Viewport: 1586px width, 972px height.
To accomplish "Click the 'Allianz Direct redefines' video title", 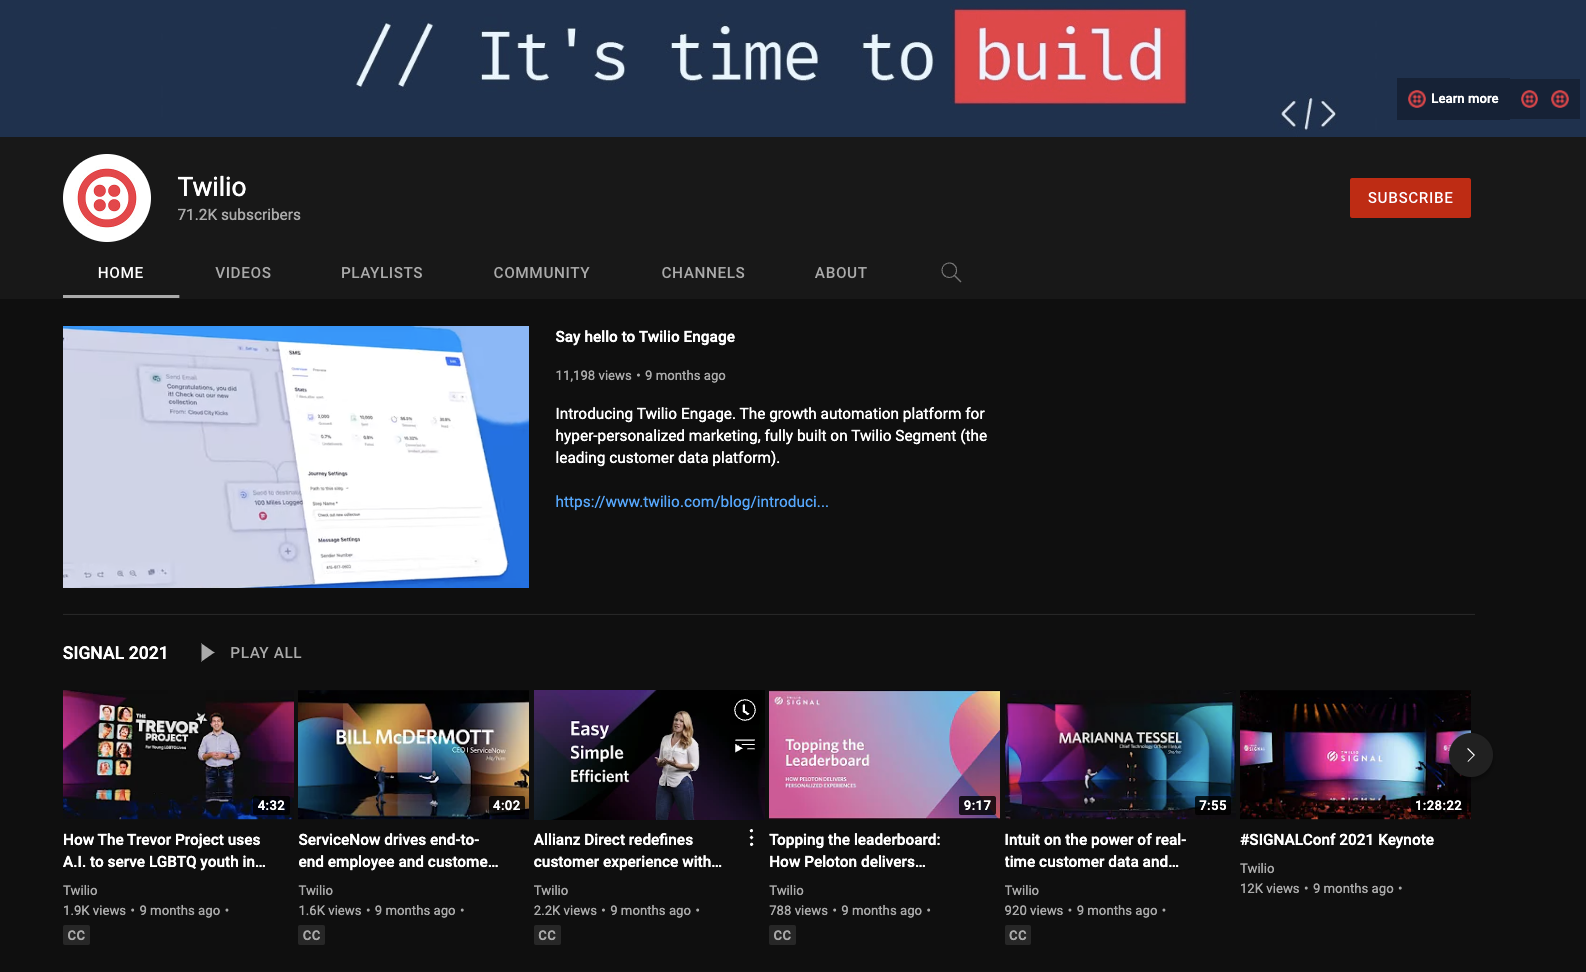I will tap(628, 851).
